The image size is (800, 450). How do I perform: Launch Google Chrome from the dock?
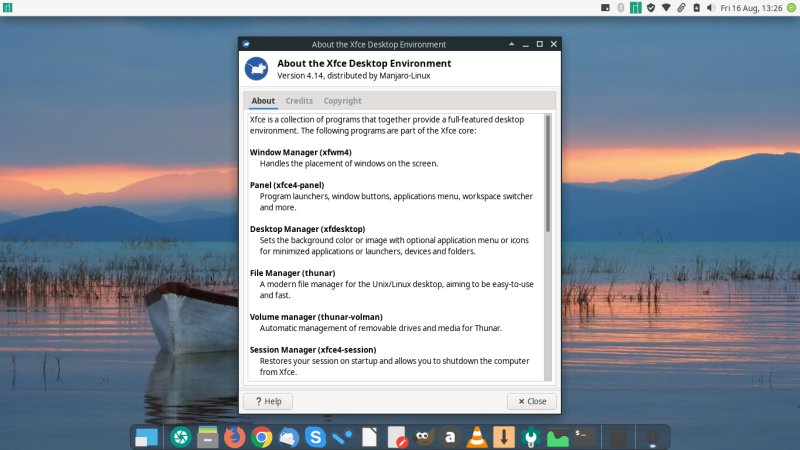click(x=262, y=437)
